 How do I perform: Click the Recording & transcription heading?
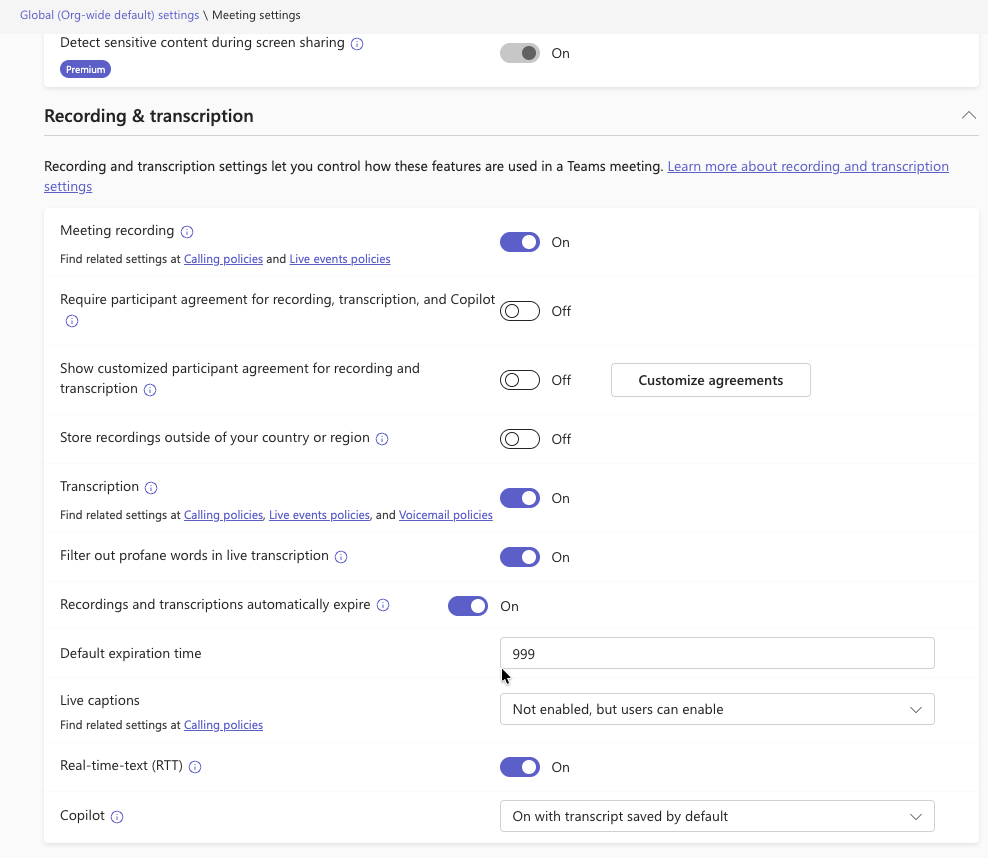pos(149,116)
